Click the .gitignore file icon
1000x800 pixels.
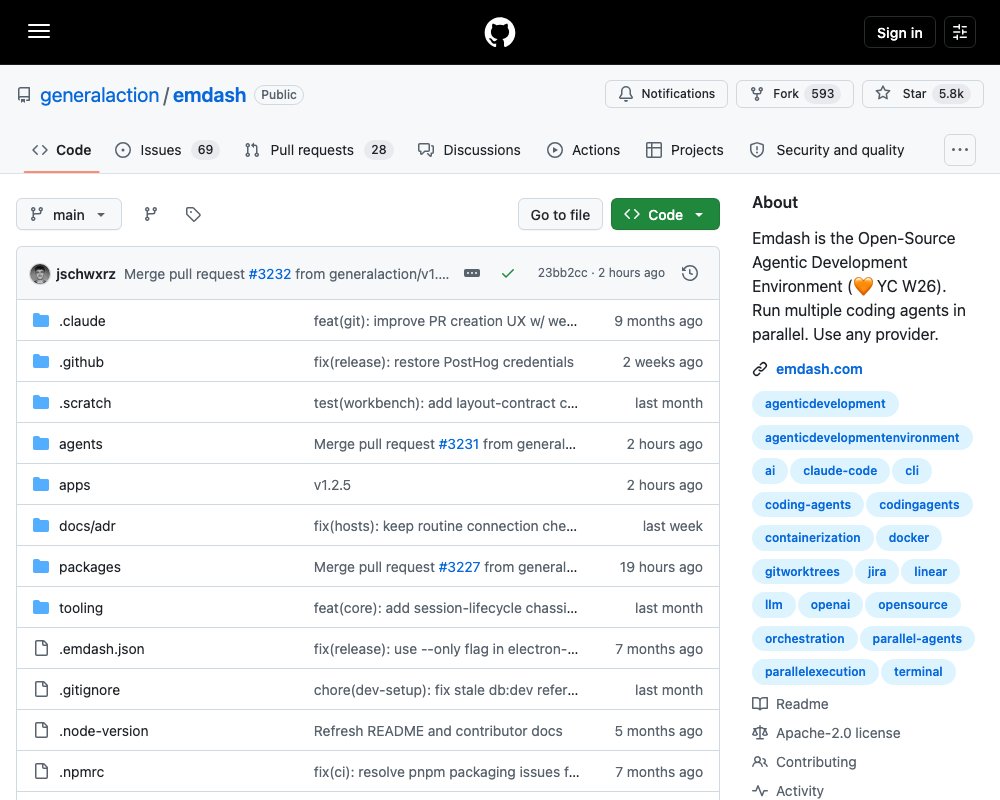(41, 689)
